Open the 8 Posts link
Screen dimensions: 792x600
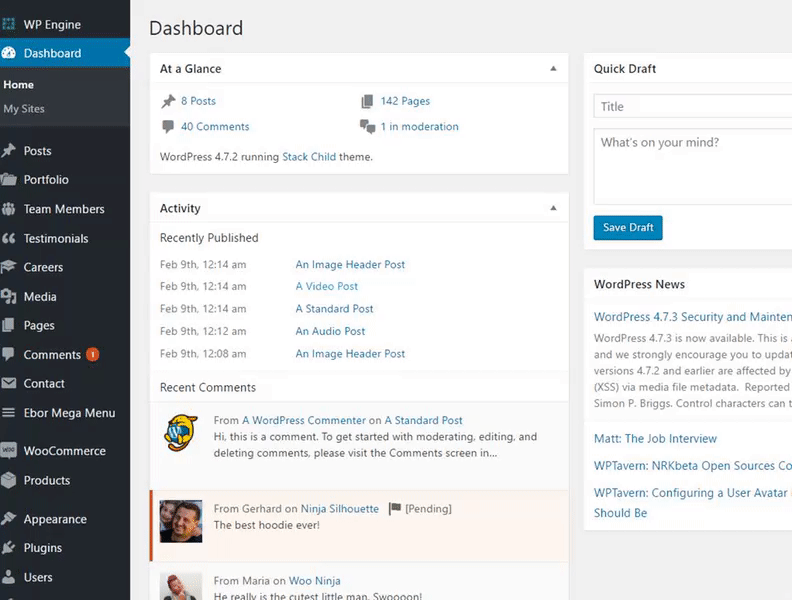coord(199,101)
